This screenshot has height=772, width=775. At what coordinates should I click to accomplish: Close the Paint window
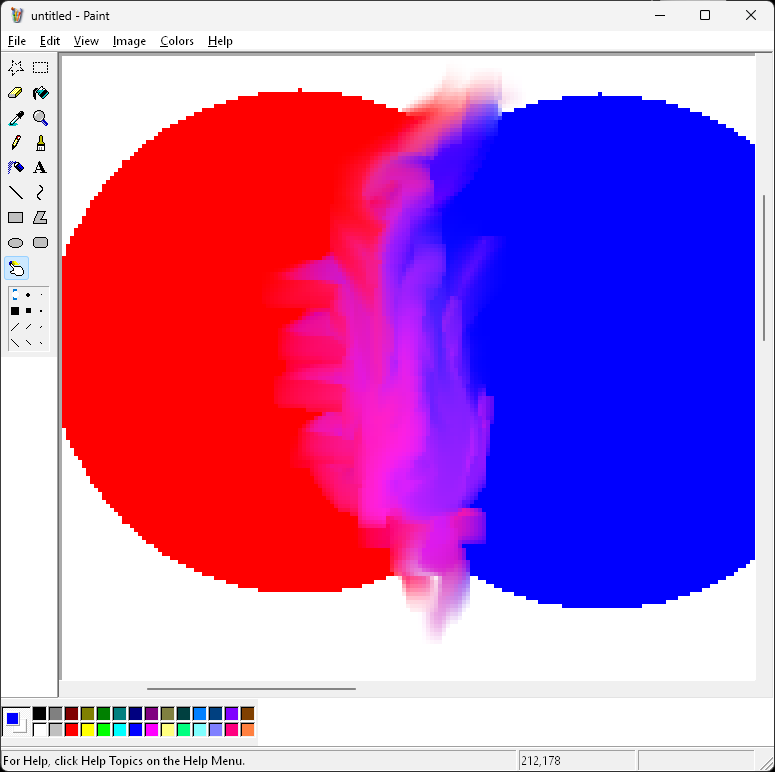pos(751,15)
